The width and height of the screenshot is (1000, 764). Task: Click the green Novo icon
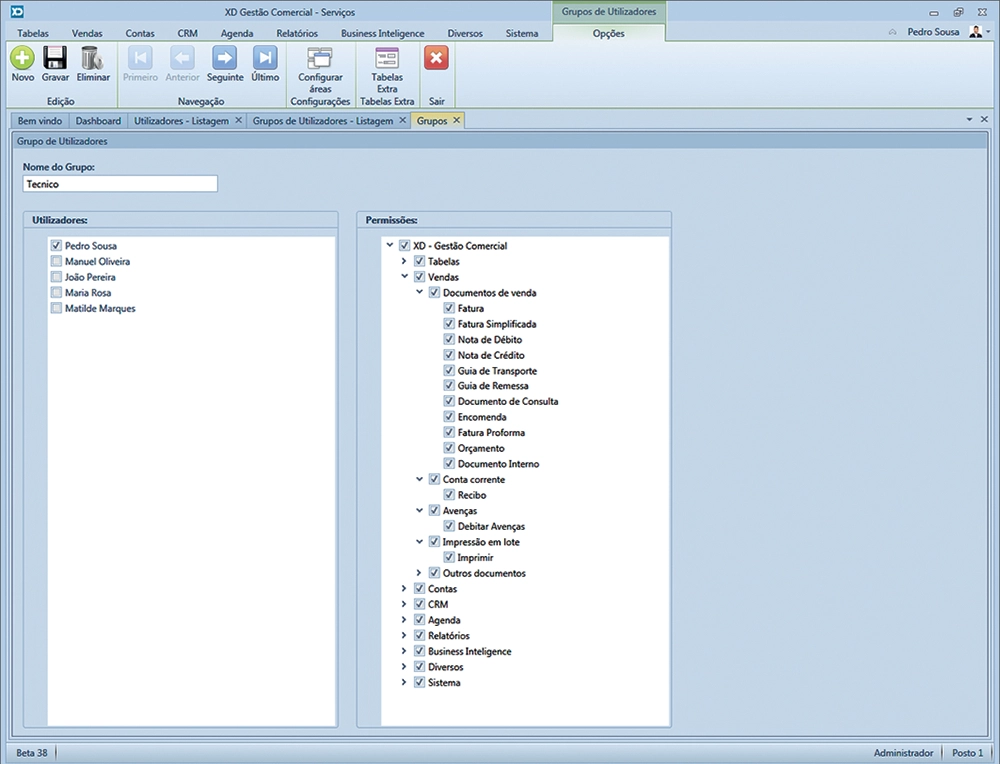coord(22,59)
